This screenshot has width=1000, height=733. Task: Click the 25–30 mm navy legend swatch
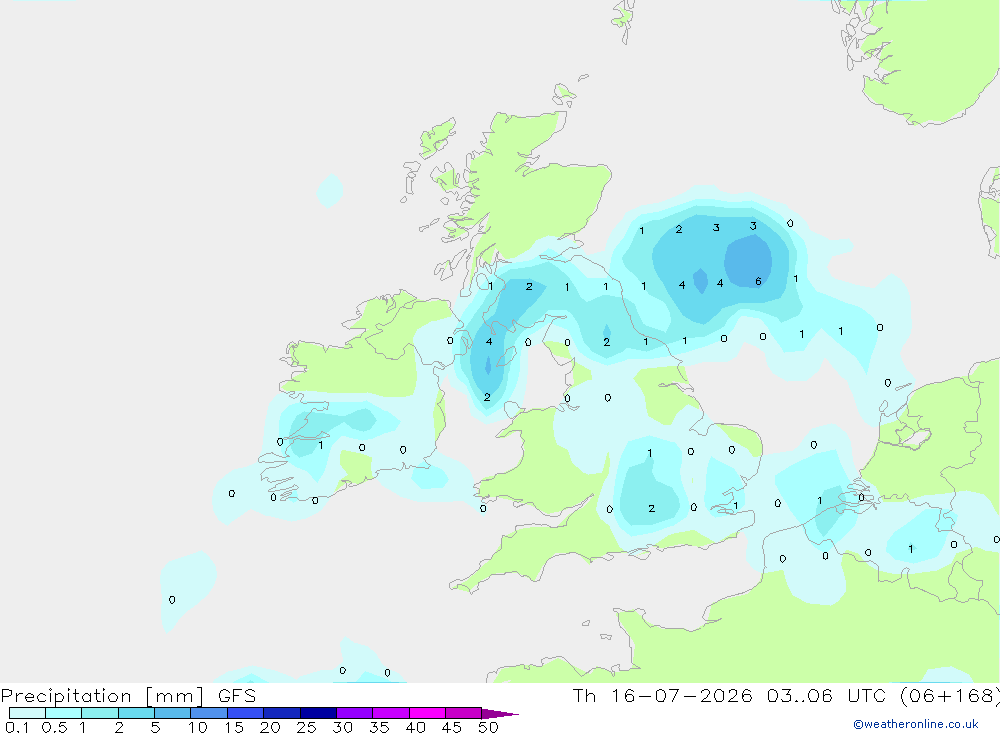tap(318, 713)
